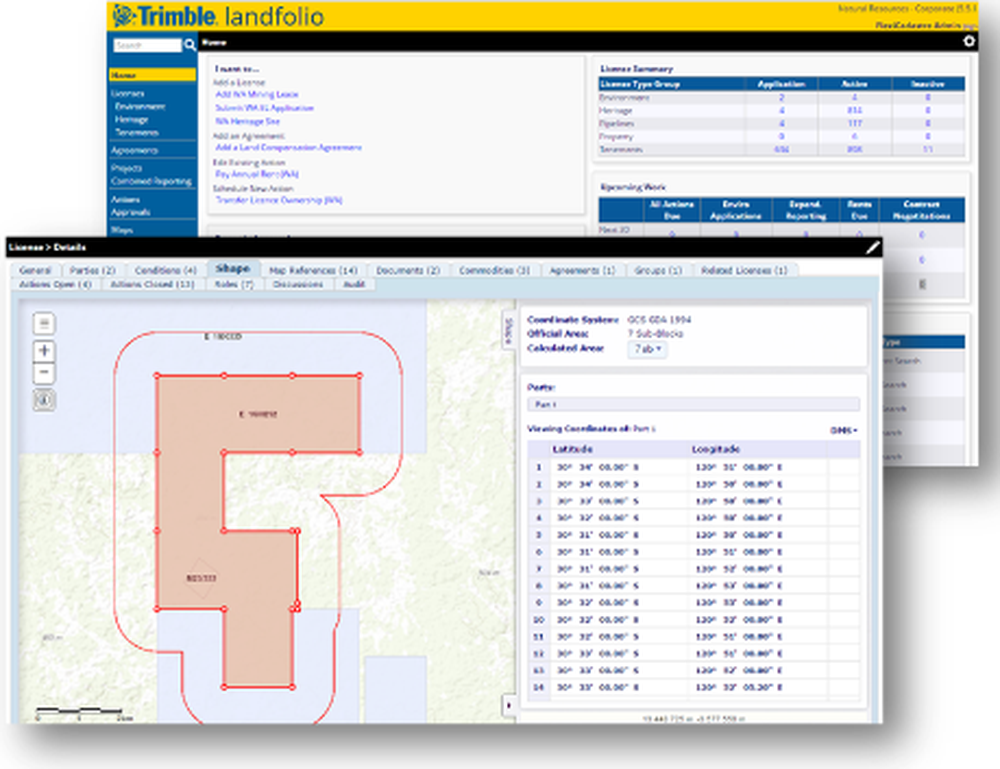Viewport: 1000px width, 769px height.
Task: Open the Commodities tab
Action: tap(495, 270)
